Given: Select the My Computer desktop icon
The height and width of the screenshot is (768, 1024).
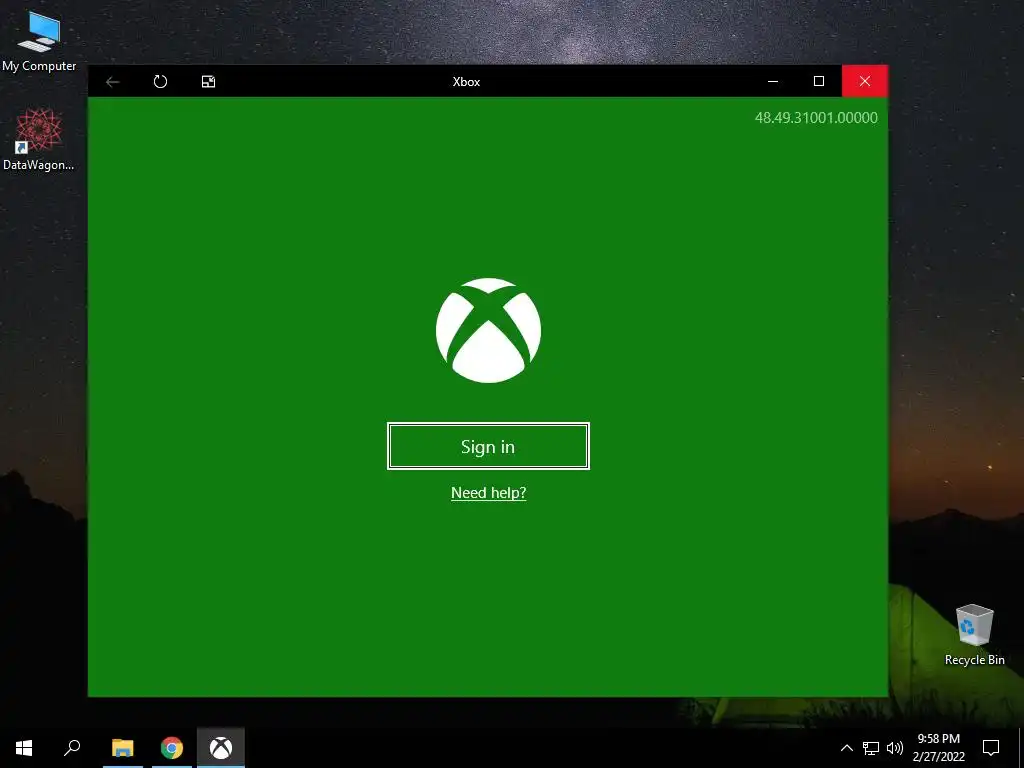Looking at the screenshot, I should [x=39, y=41].
